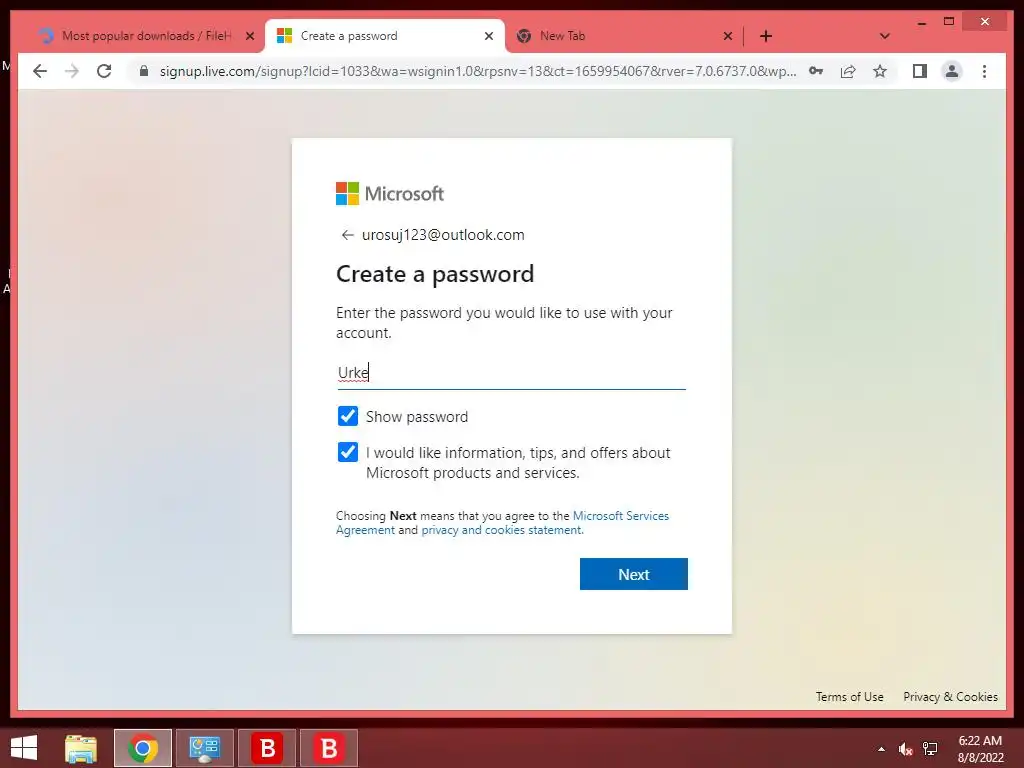This screenshot has height=768, width=1024.
Task: Click the network tray icon
Action: (x=930, y=749)
